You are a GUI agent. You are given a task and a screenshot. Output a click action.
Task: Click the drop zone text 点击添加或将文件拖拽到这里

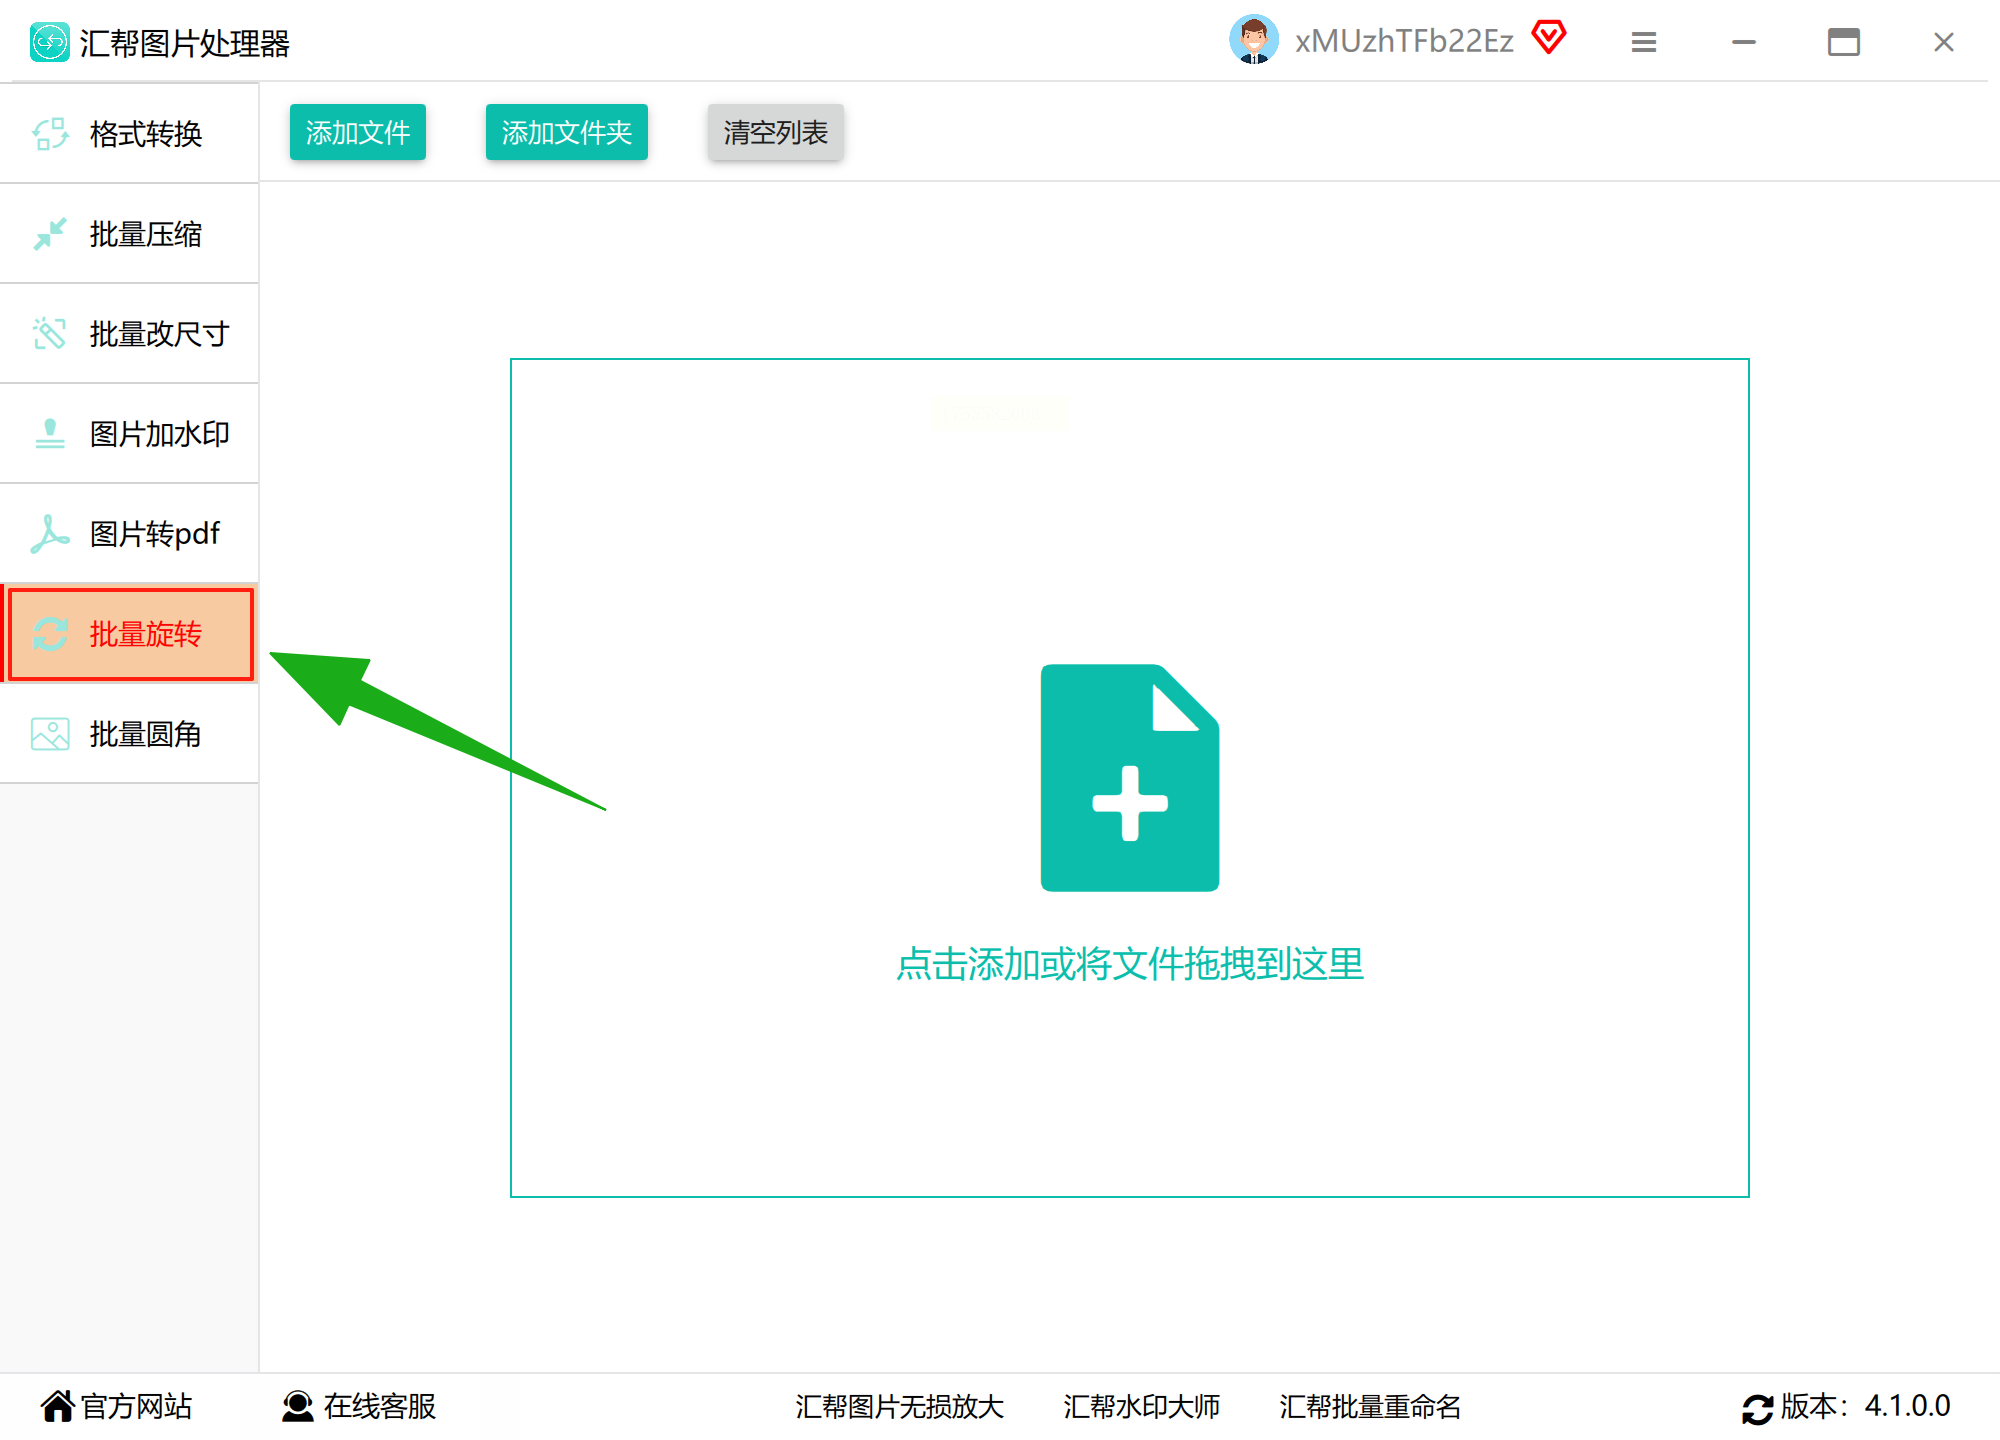click(x=1129, y=964)
